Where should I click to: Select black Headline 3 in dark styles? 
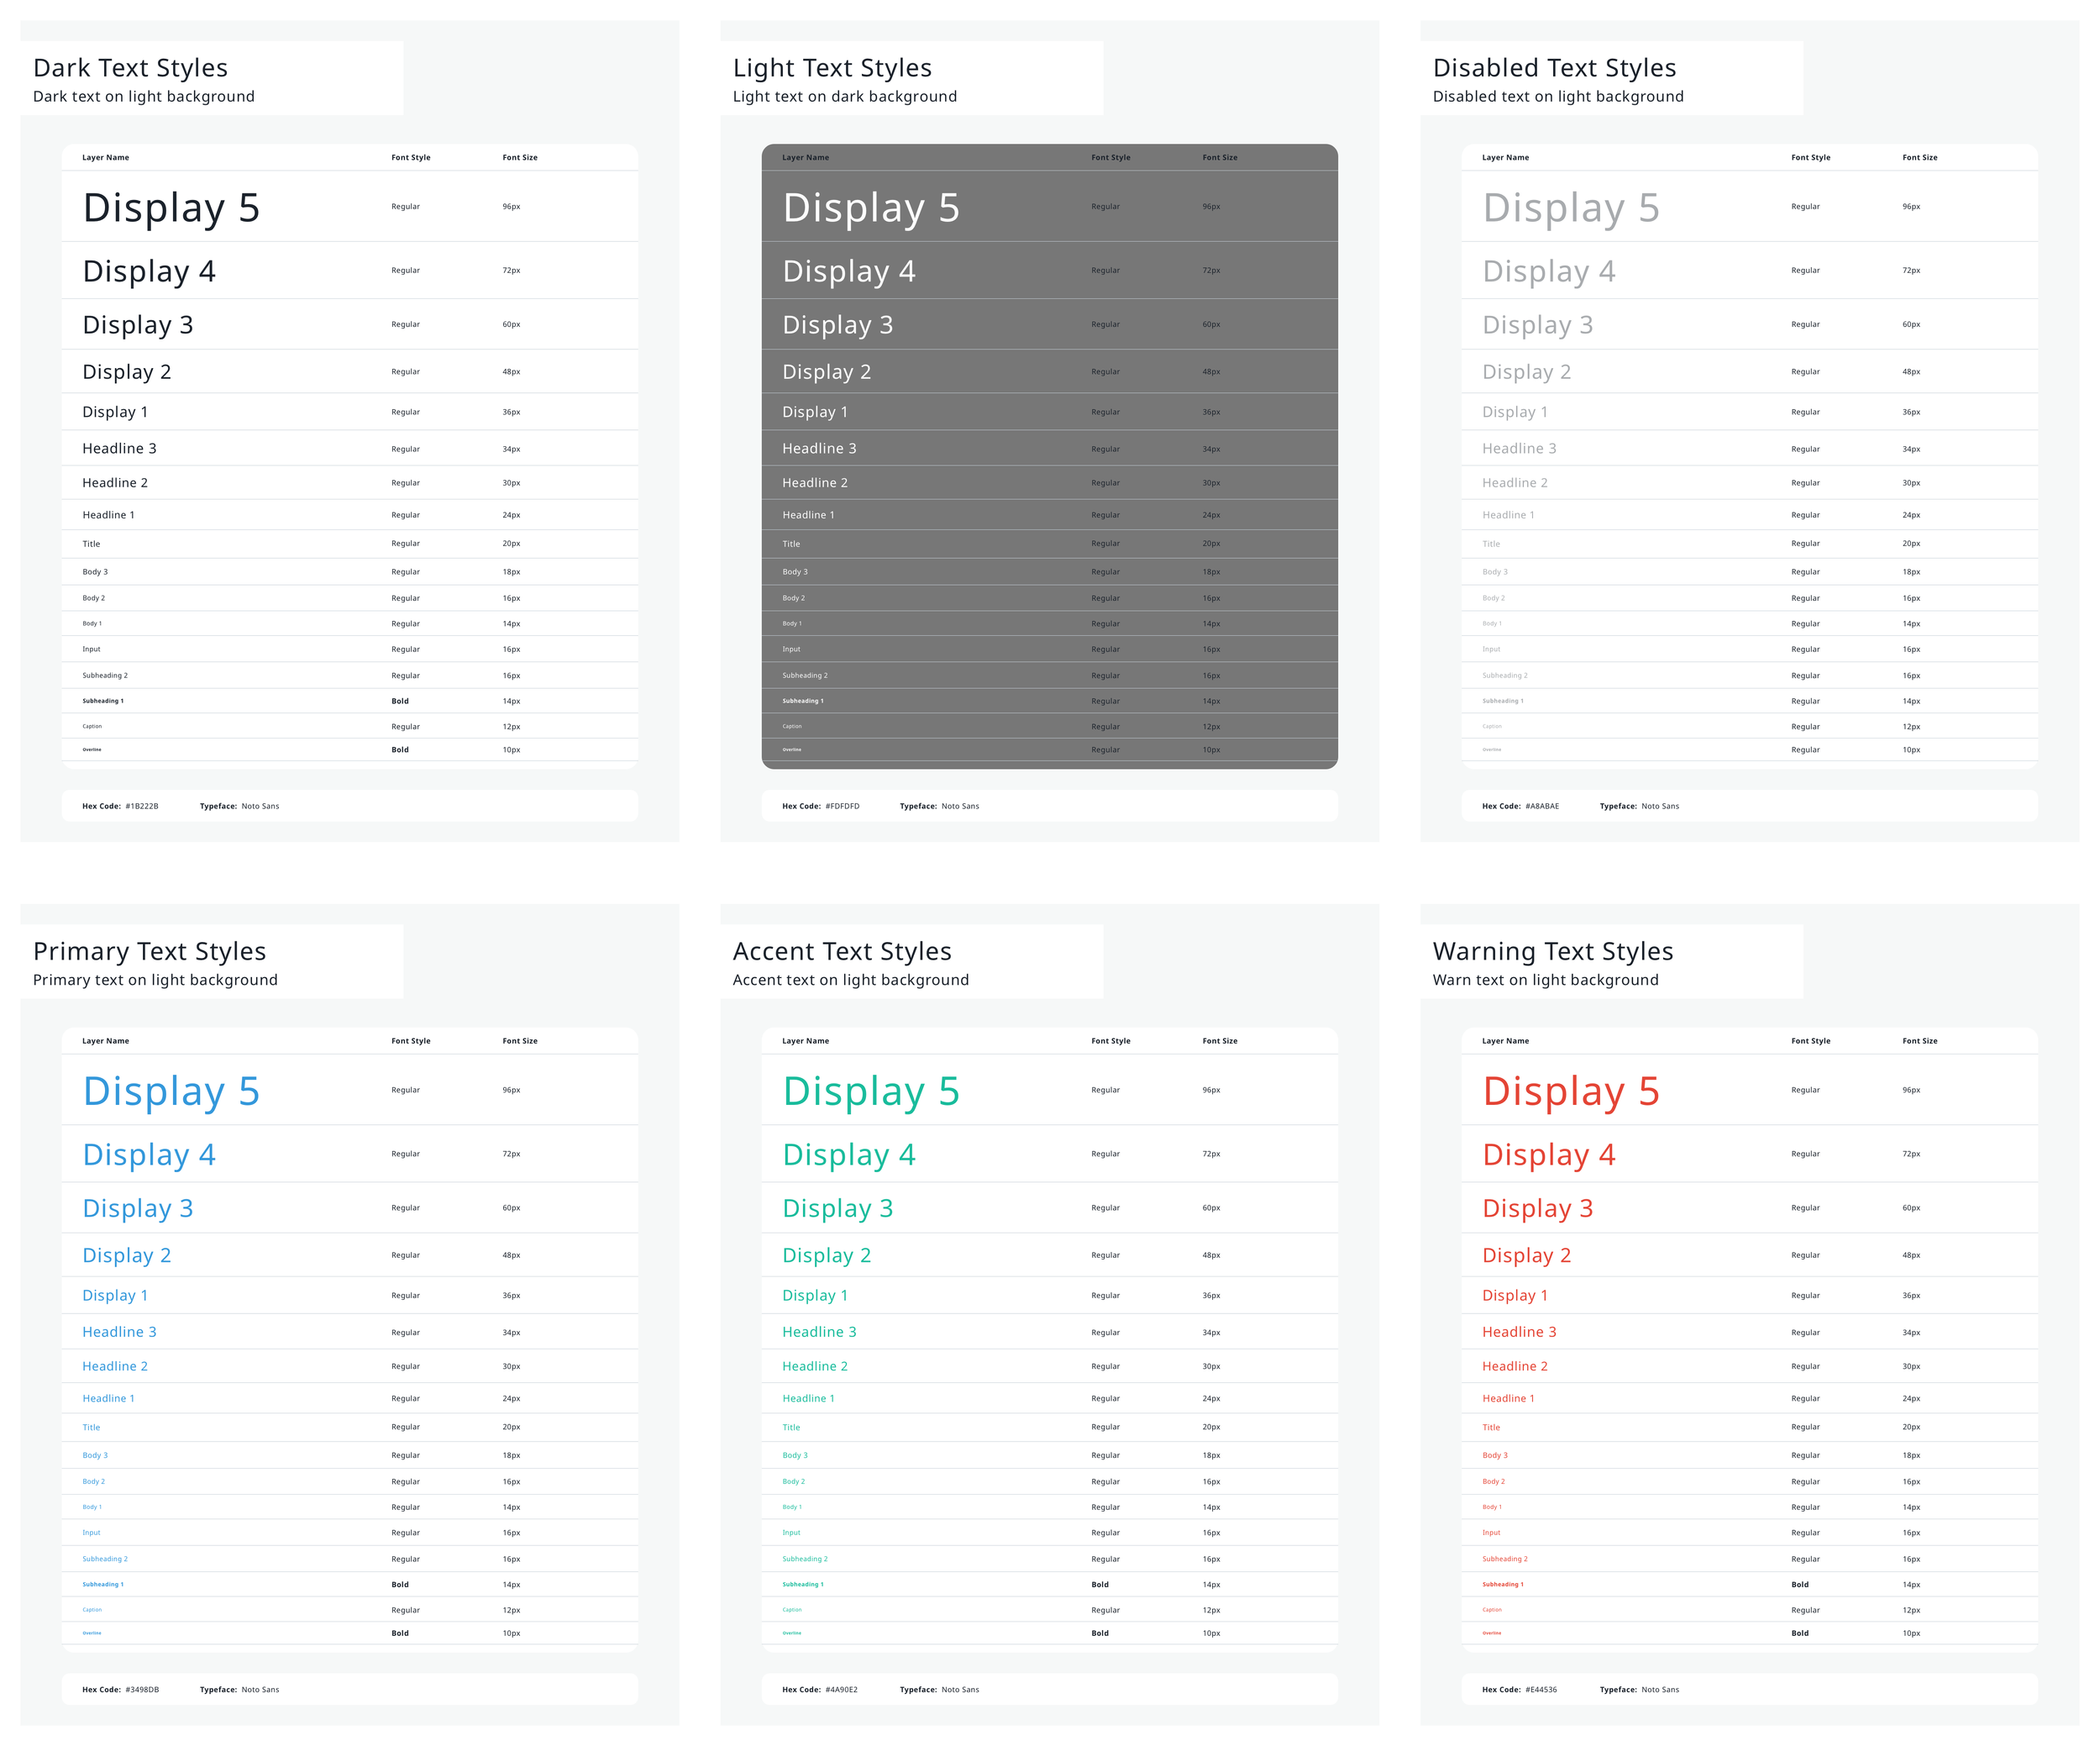(119, 449)
